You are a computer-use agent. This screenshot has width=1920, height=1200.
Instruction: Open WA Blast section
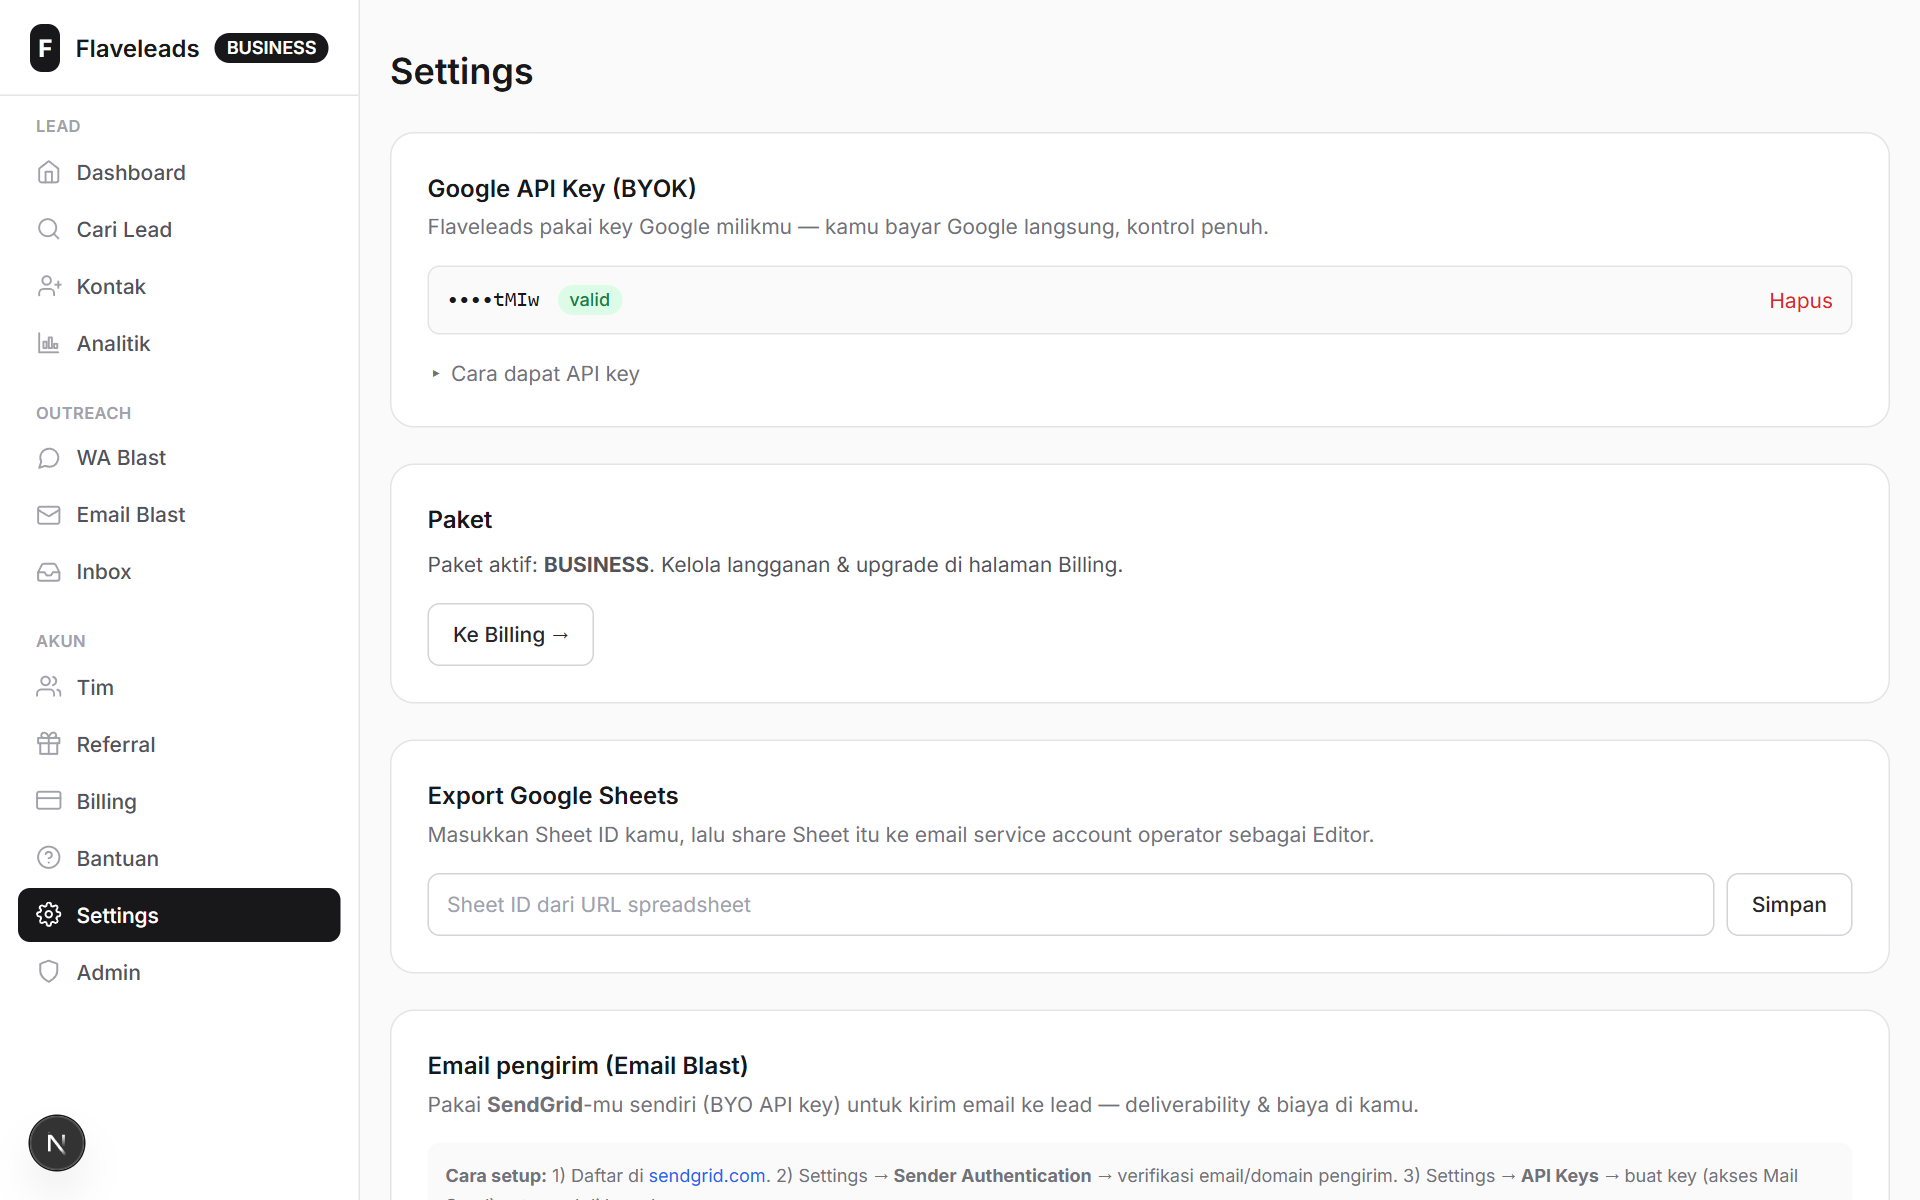coord(179,458)
